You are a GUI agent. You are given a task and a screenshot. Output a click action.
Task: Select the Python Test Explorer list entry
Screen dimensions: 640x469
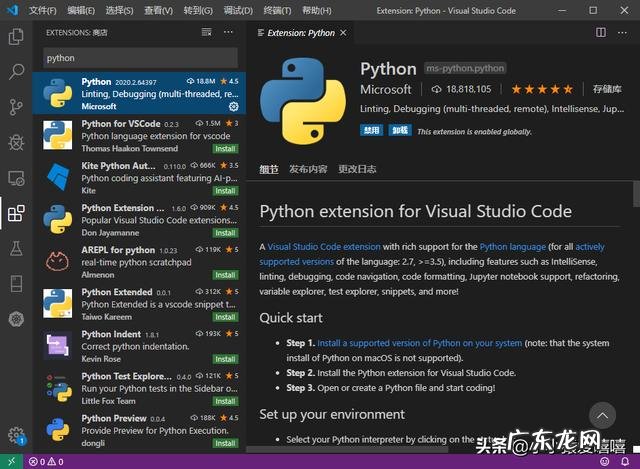click(x=139, y=388)
